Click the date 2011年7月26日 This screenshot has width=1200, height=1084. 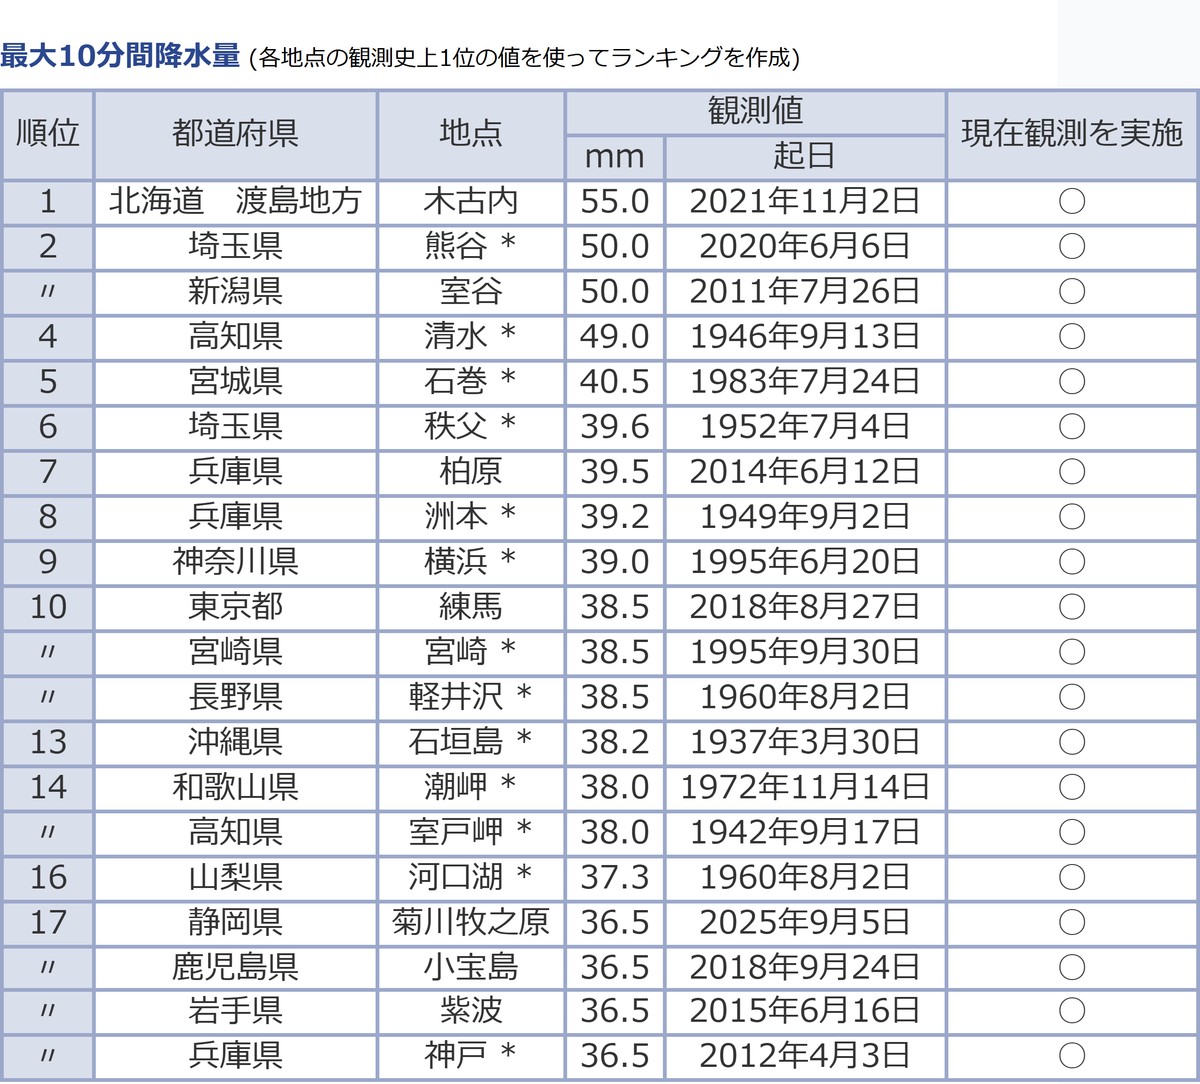[805, 292]
